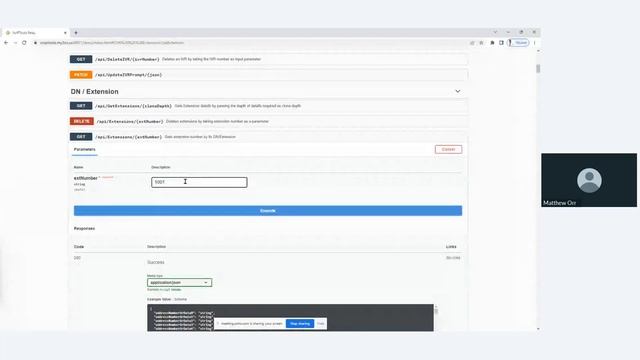The image size is (640, 360).
Task: Open the extensions puzzle icon
Action: pyautogui.click(x=492, y=43)
